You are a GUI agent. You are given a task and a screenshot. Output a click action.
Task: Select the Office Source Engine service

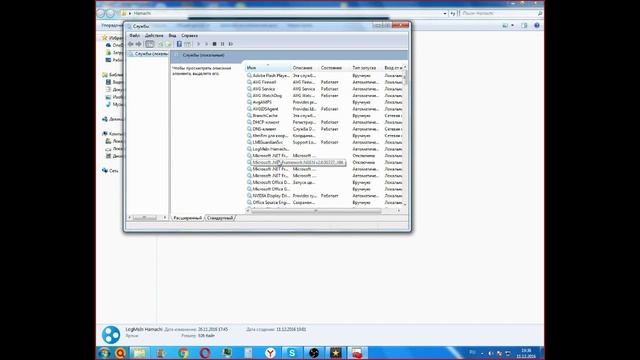[x=324, y=202]
